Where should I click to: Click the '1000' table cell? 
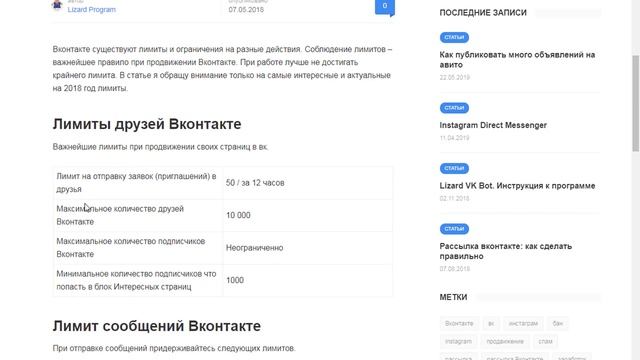(x=308, y=280)
